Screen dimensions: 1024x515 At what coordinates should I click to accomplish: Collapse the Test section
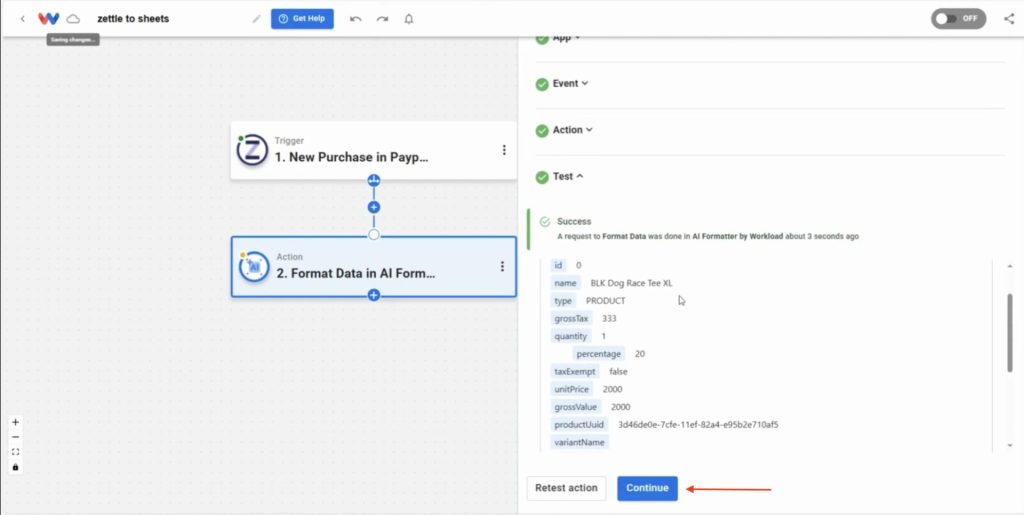(x=568, y=176)
